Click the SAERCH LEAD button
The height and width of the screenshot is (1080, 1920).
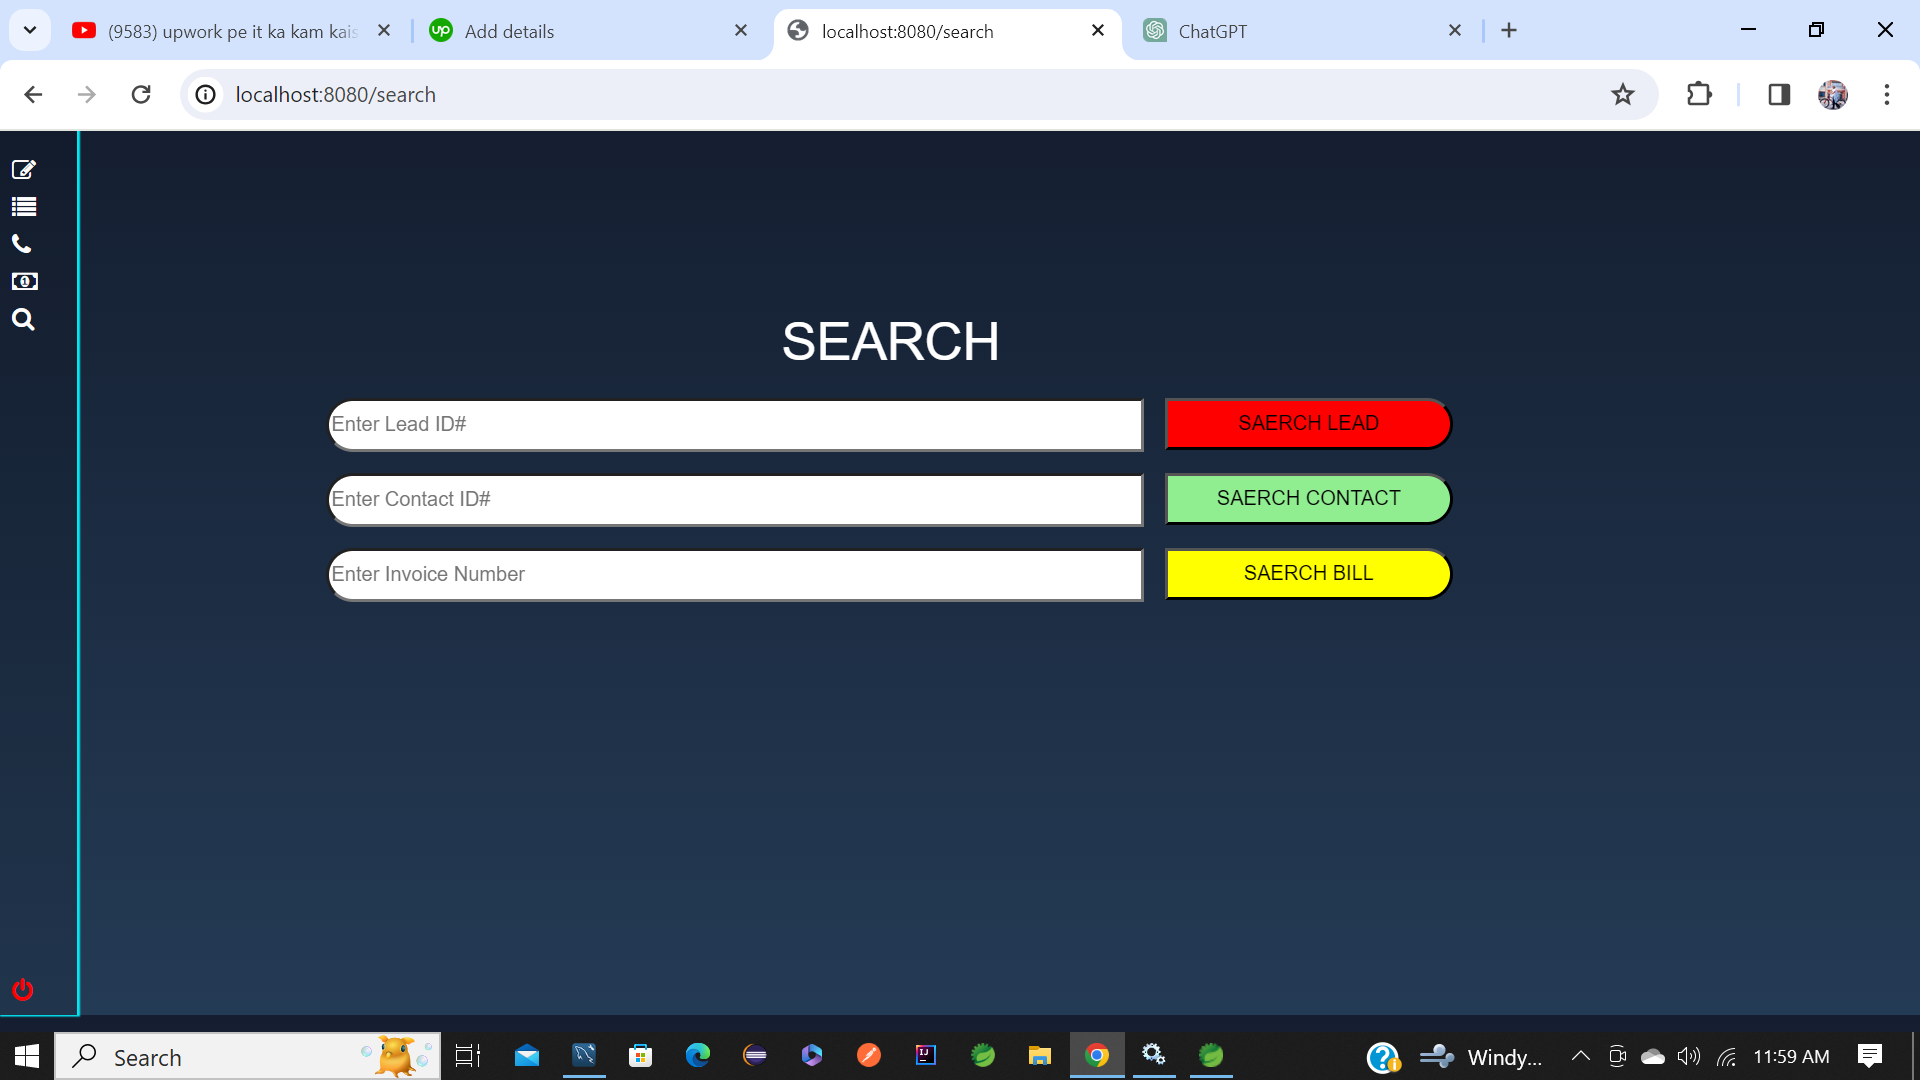coord(1308,424)
